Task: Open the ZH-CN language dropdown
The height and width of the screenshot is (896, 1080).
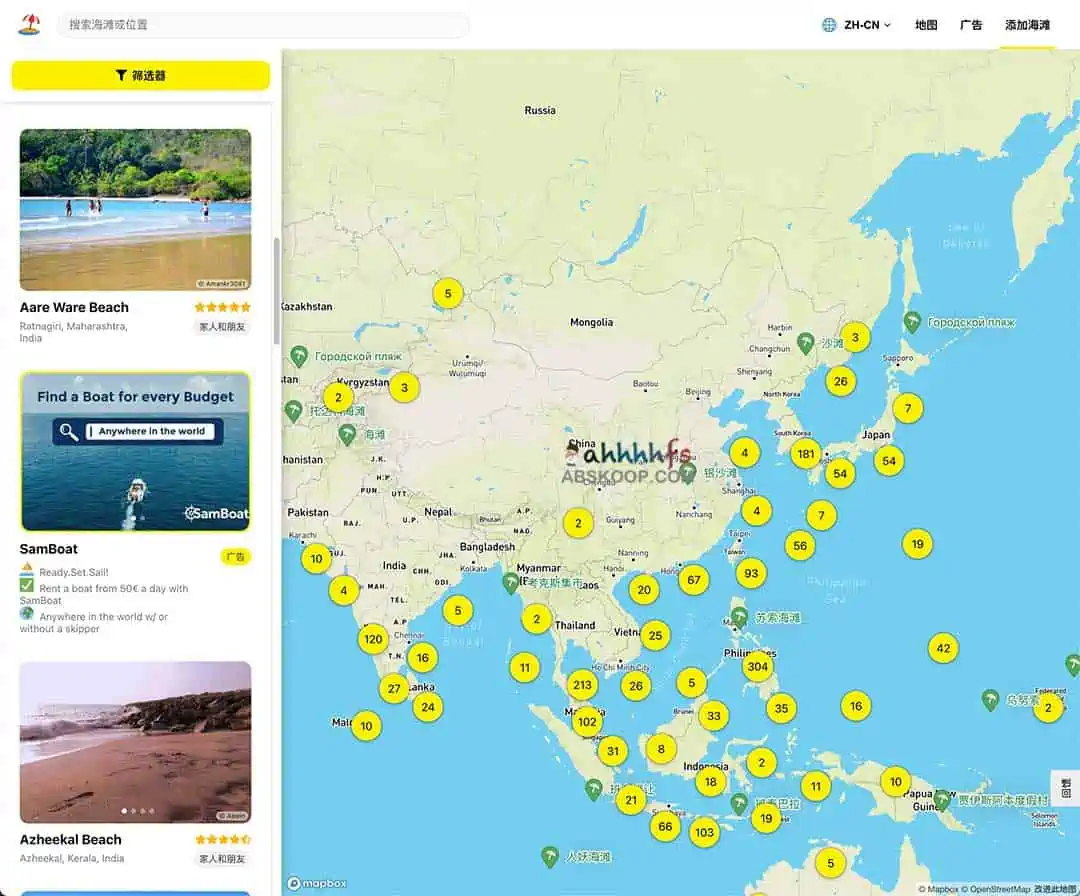Action: coord(857,24)
